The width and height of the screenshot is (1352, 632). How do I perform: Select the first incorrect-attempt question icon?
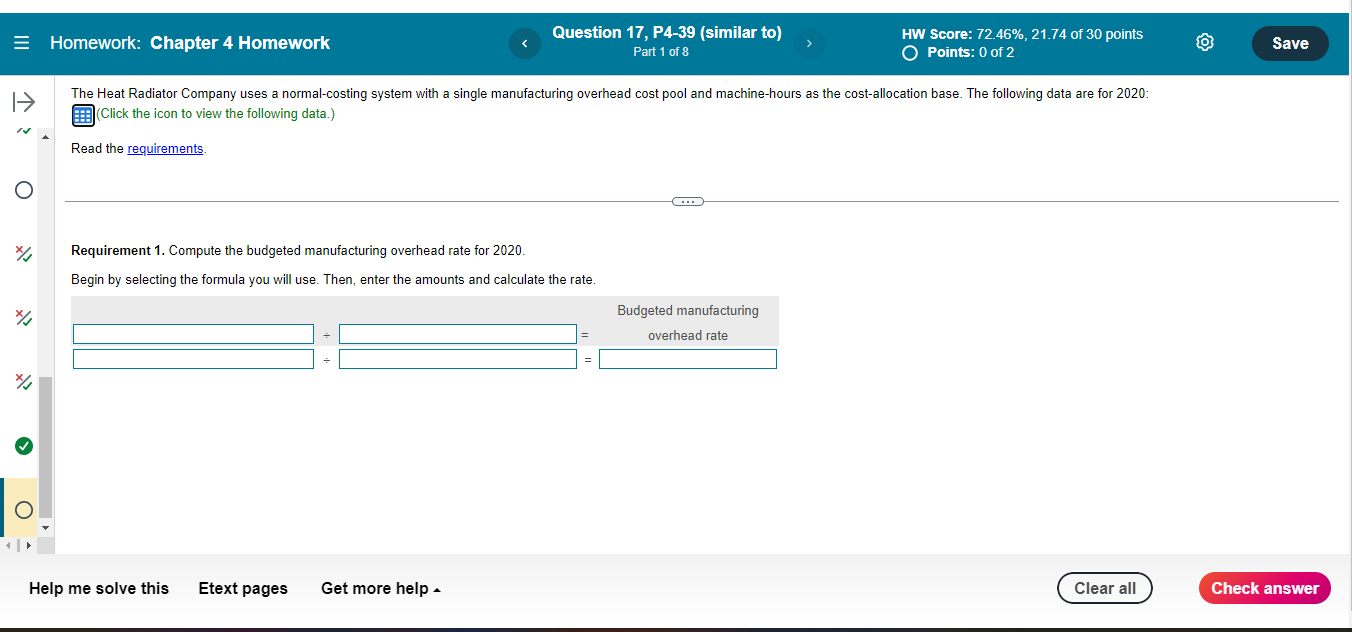[x=23, y=254]
